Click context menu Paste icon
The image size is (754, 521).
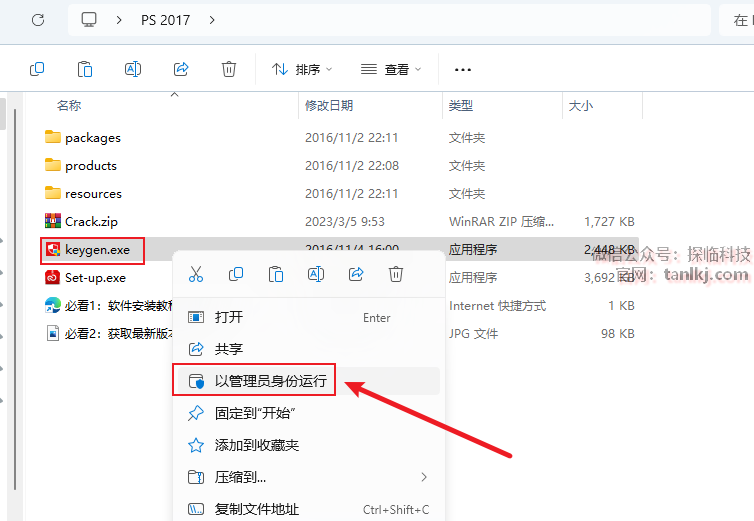pyautogui.click(x=276, y=274)
